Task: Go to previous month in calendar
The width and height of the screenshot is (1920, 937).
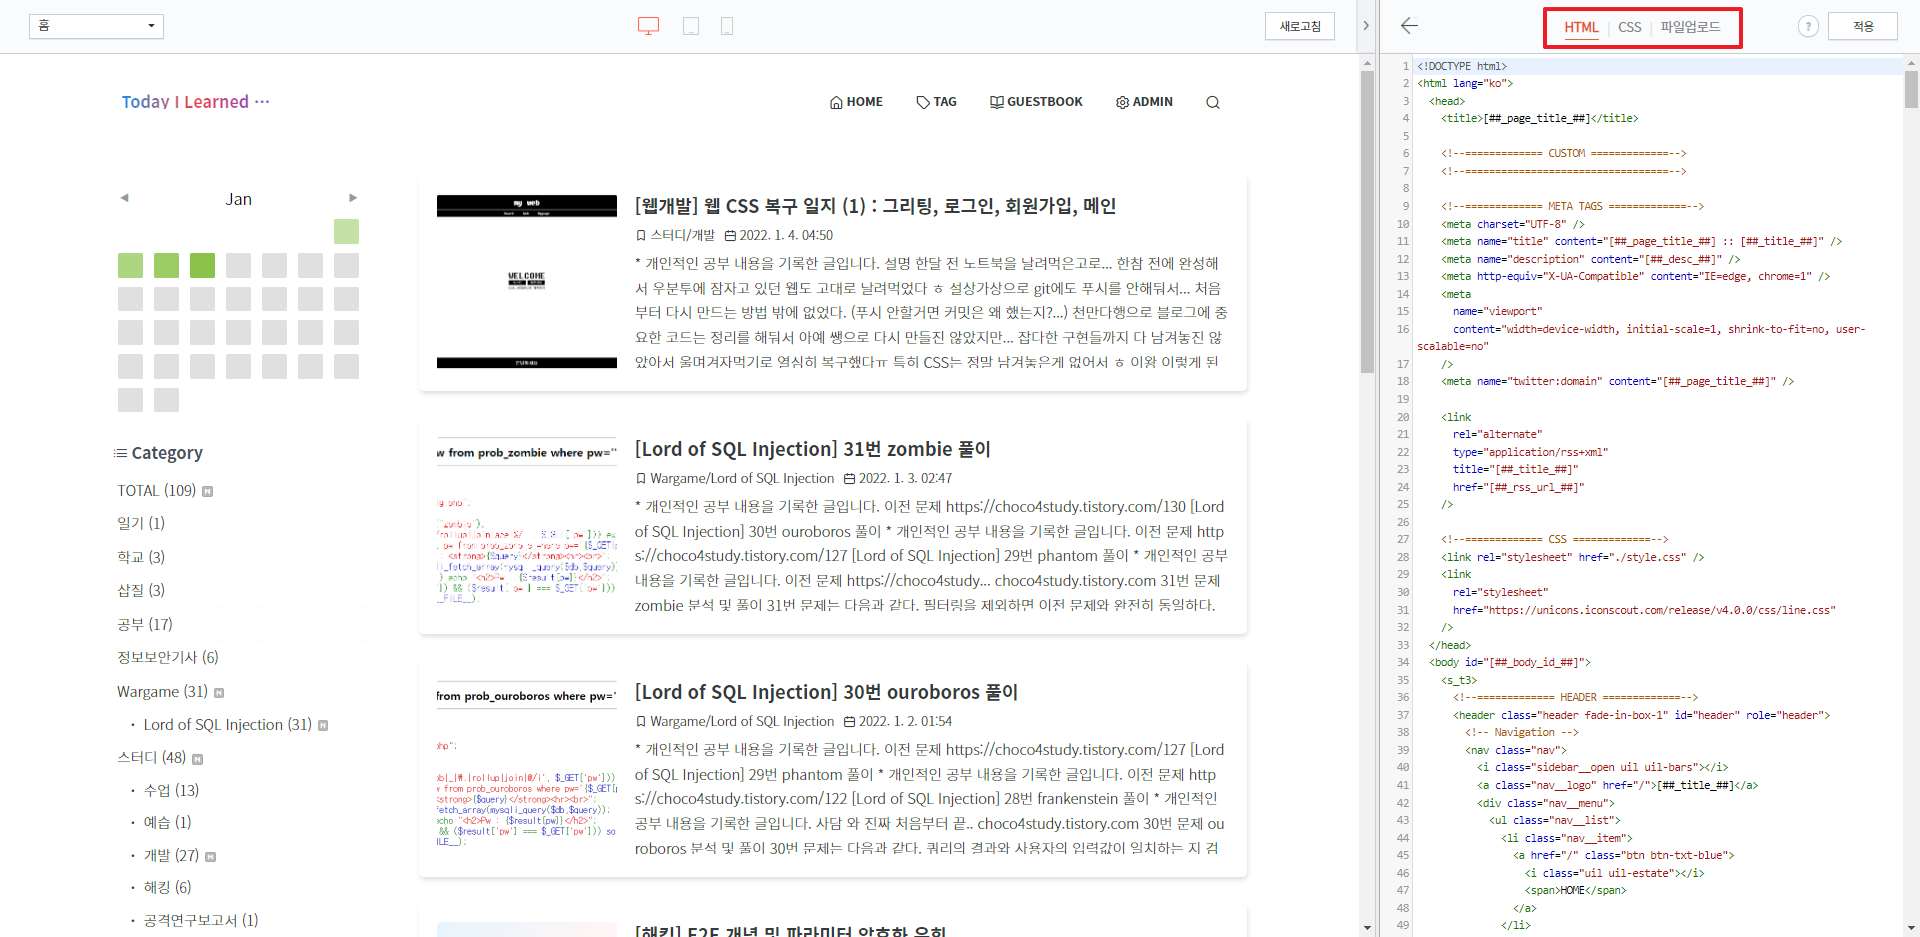Action: coord(125,198)
